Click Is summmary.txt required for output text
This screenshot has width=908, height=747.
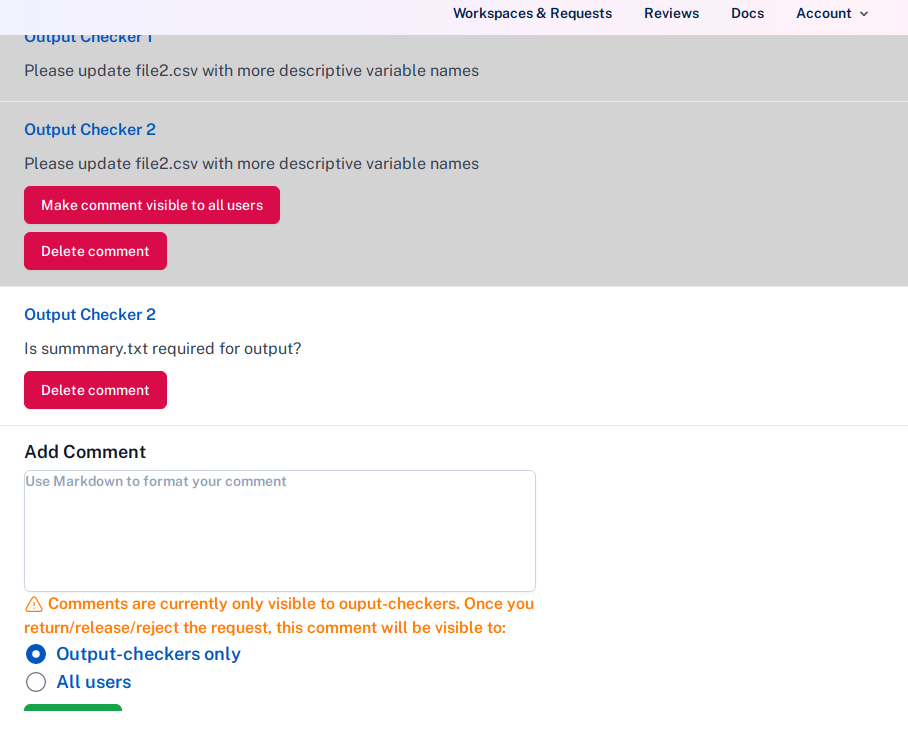coord(164,348)
